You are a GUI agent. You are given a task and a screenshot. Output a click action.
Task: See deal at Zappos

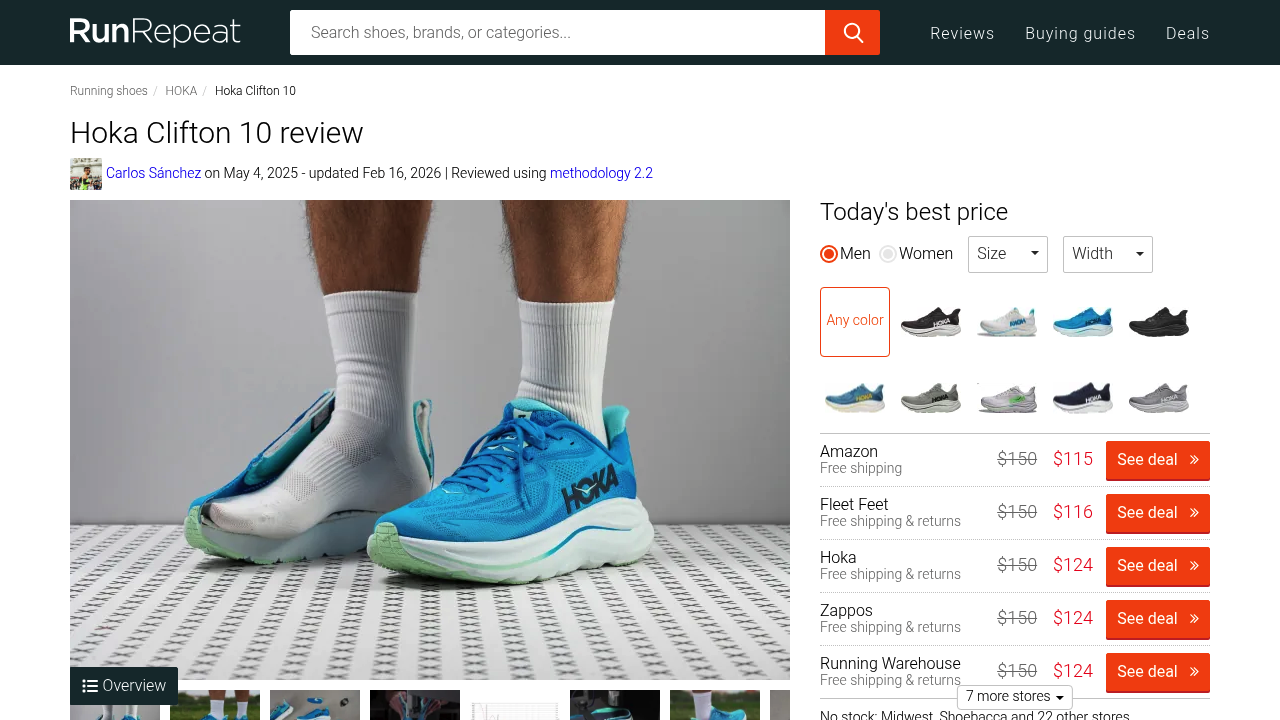1158,619
